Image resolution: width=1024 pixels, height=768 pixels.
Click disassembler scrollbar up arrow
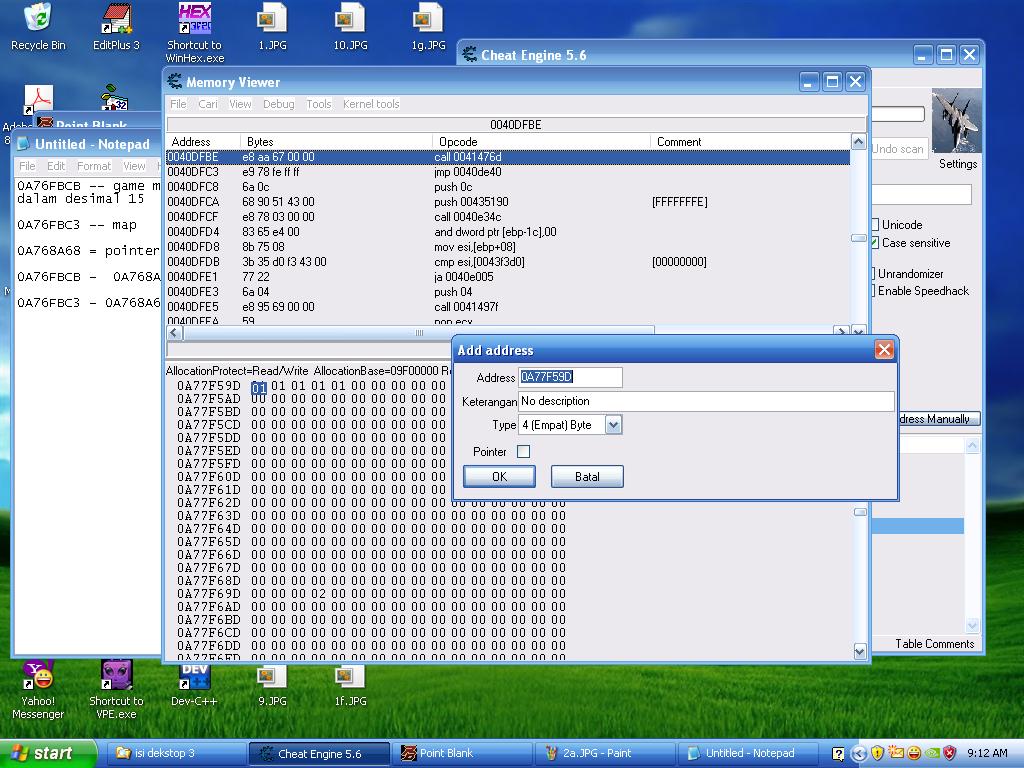click(858, 142)
